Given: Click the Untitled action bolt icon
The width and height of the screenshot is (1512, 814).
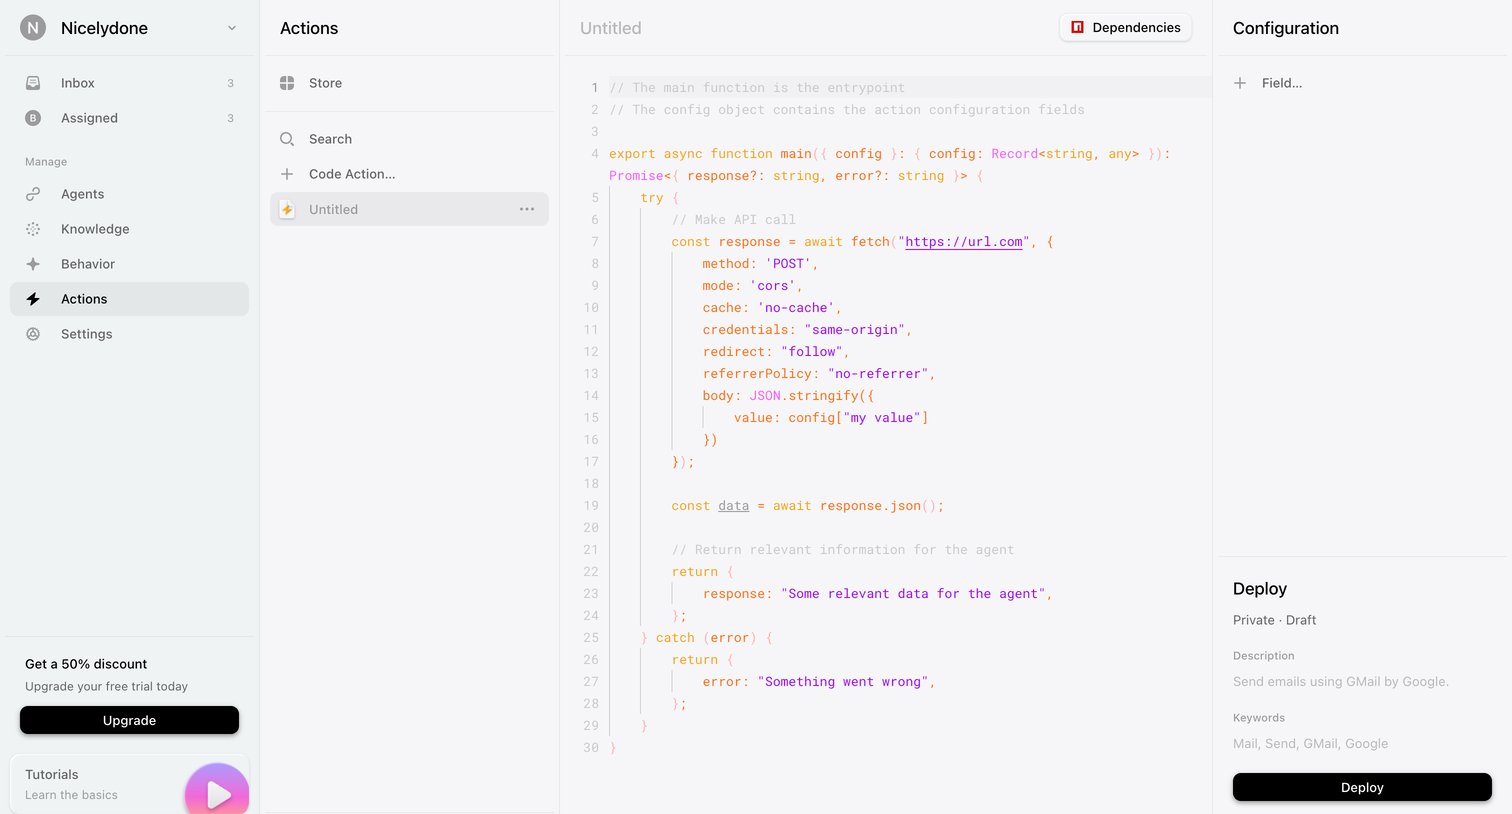Looking at the screenshot, I should tap(287, 209).
